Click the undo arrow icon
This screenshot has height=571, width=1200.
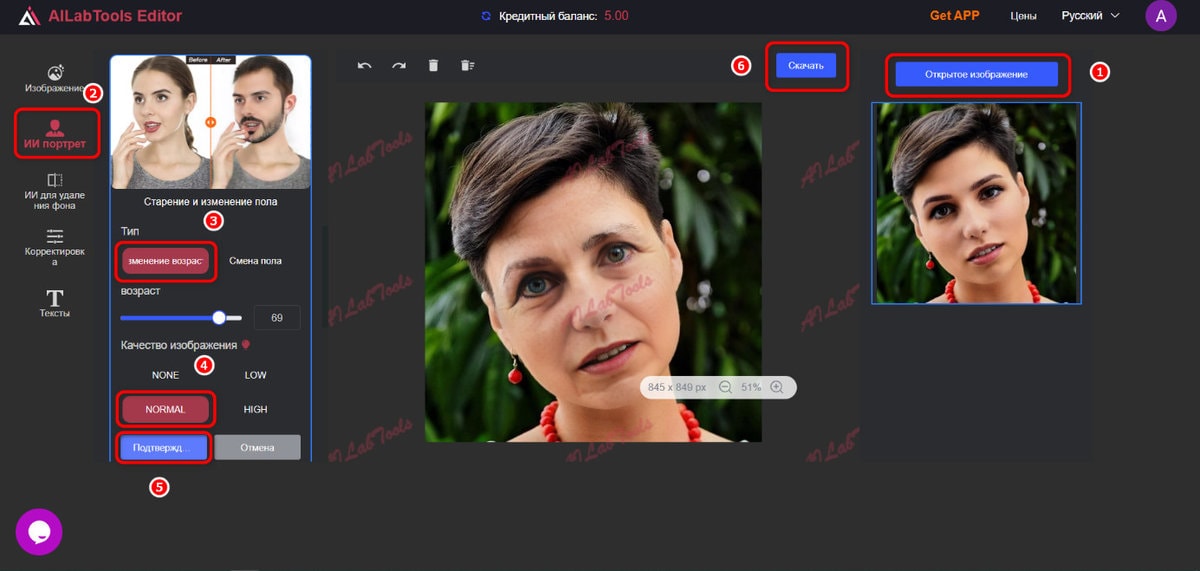(x=365, y=66)
